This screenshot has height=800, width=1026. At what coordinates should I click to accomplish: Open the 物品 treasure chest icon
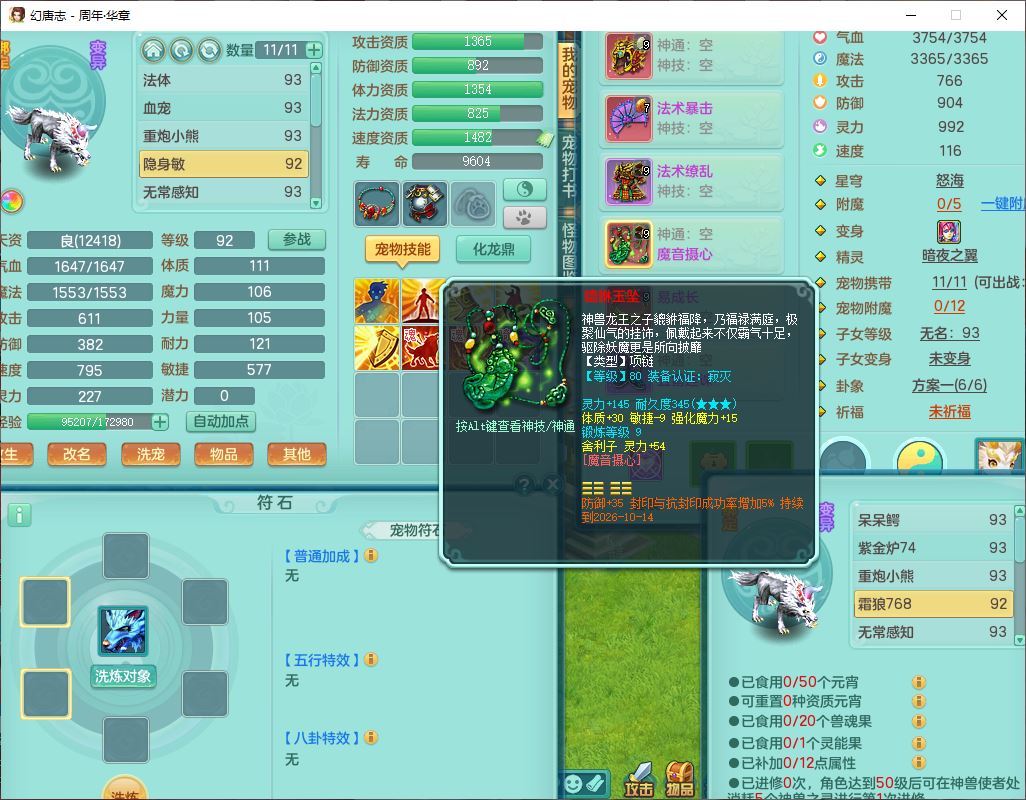[x=679, y=780]
